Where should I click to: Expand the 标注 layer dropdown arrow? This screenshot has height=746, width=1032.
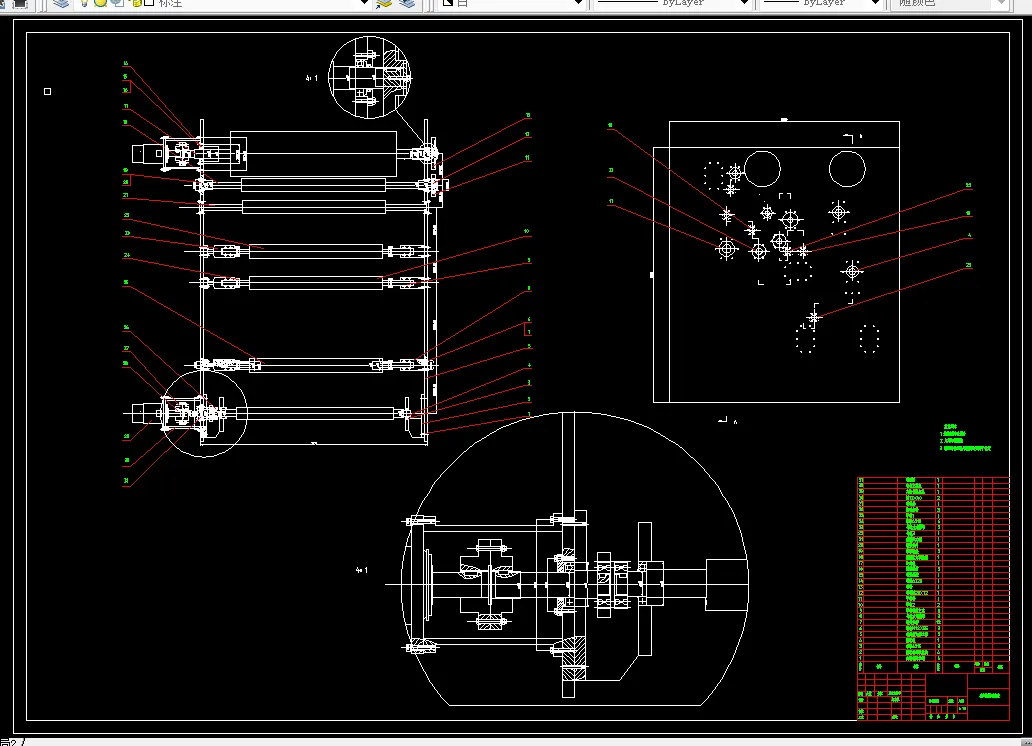pyautogui.click(x=364, y=3)
